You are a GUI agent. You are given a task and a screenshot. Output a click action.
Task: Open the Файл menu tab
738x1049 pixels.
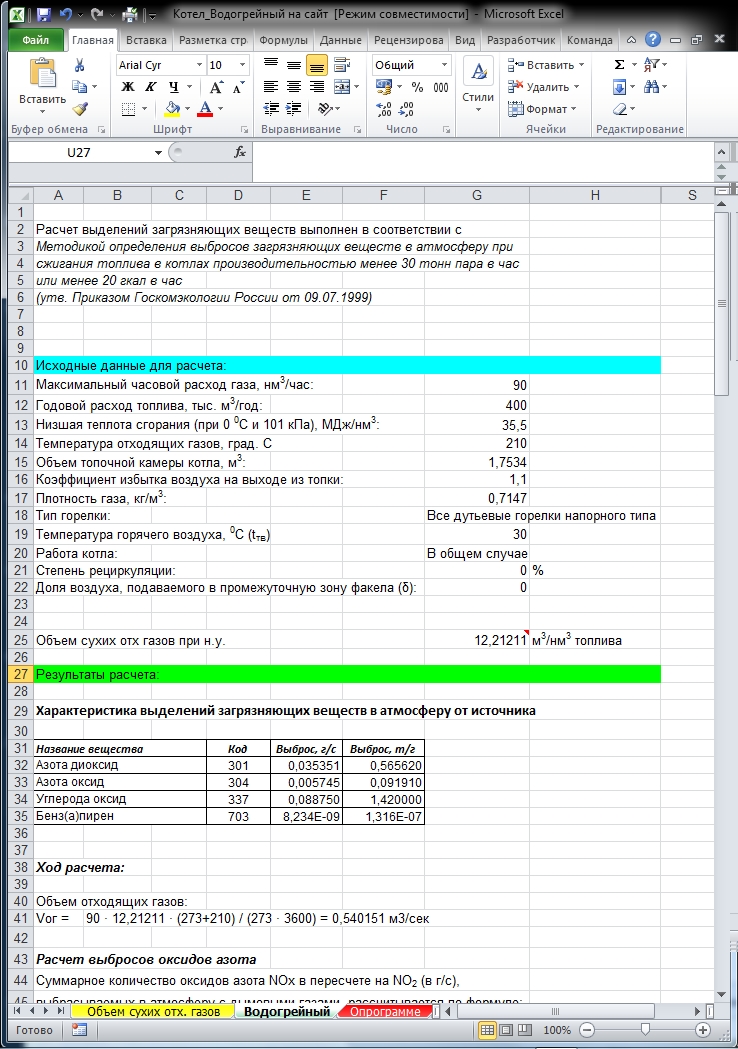pos(35,40)
